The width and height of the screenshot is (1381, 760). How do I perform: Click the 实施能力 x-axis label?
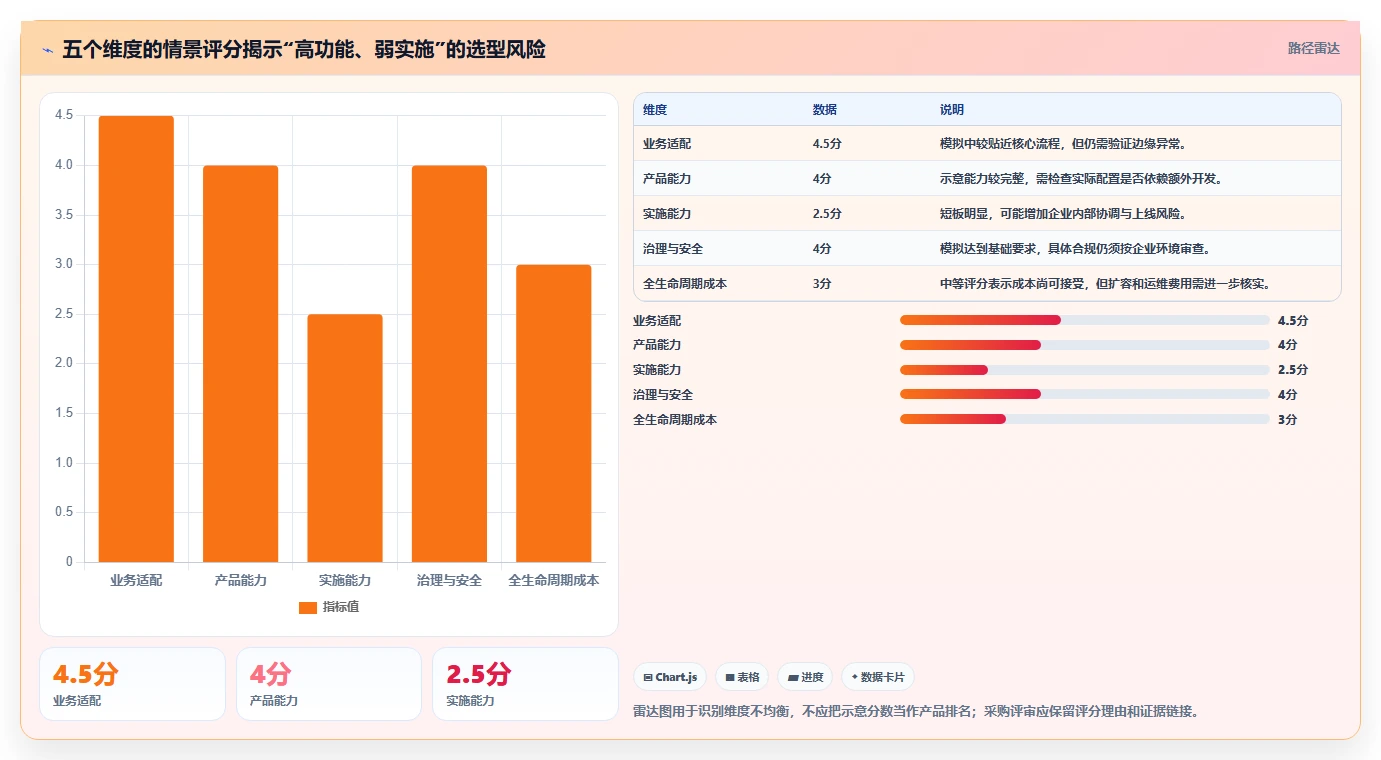pos(345,580)
